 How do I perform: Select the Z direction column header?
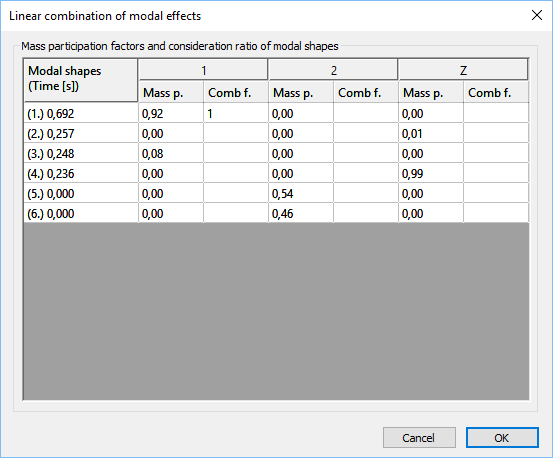[463, 70]
